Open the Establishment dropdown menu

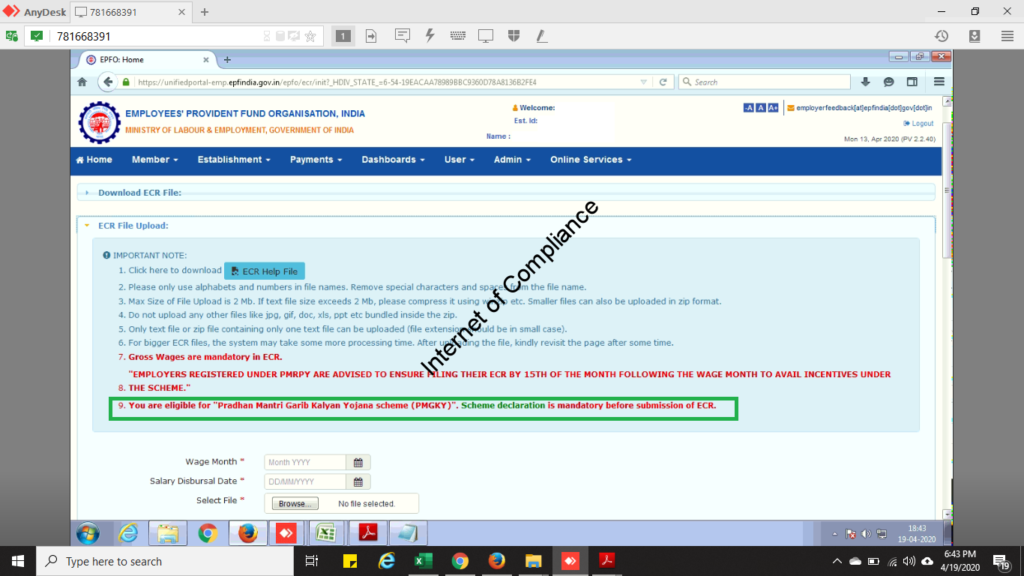coord(234,160)
